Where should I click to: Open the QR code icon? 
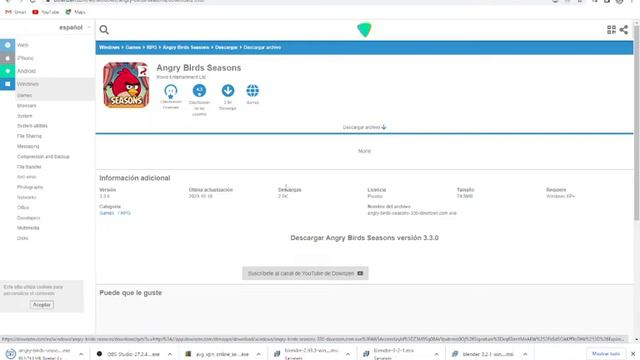[611, 29]
